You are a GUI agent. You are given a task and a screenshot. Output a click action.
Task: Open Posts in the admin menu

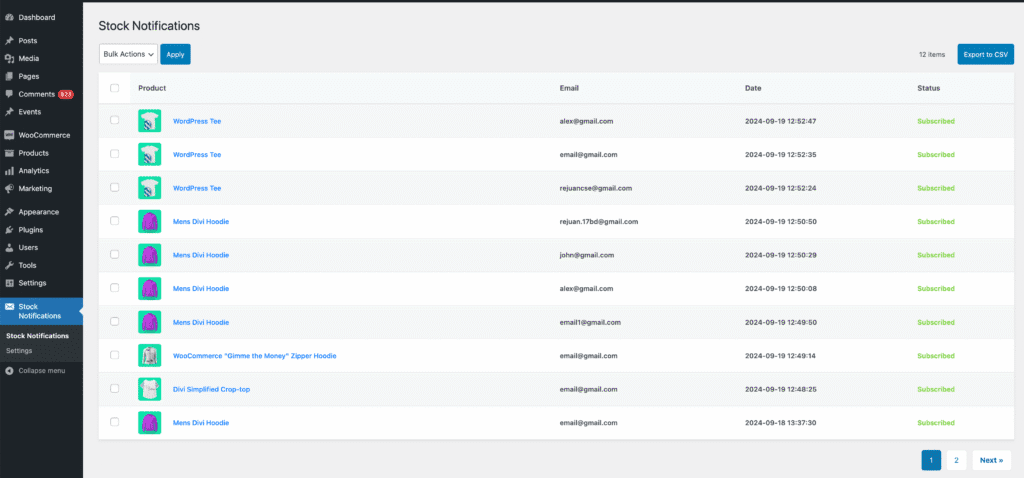27,40
